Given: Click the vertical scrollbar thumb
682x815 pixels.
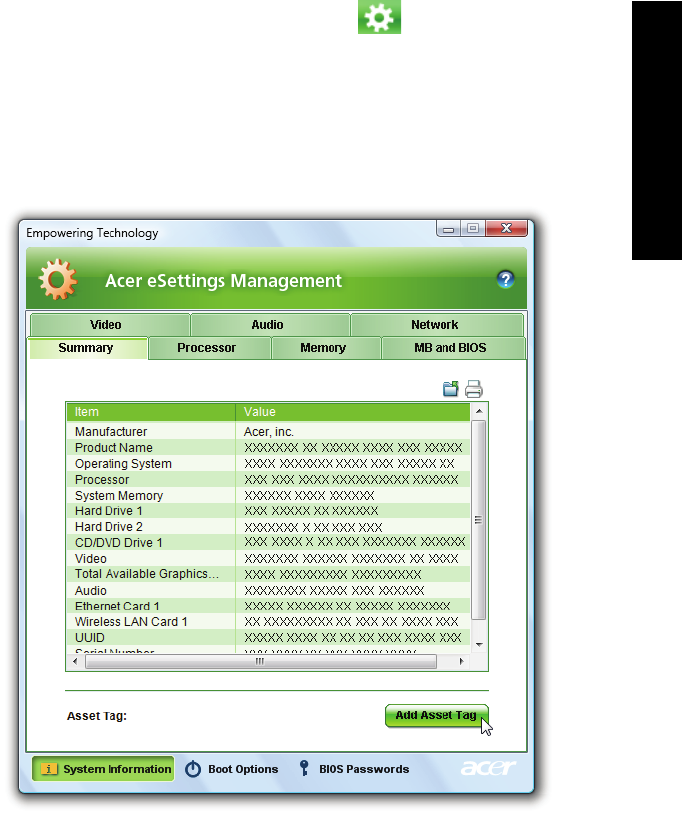Looking at the screenshot, I should 478,520.
